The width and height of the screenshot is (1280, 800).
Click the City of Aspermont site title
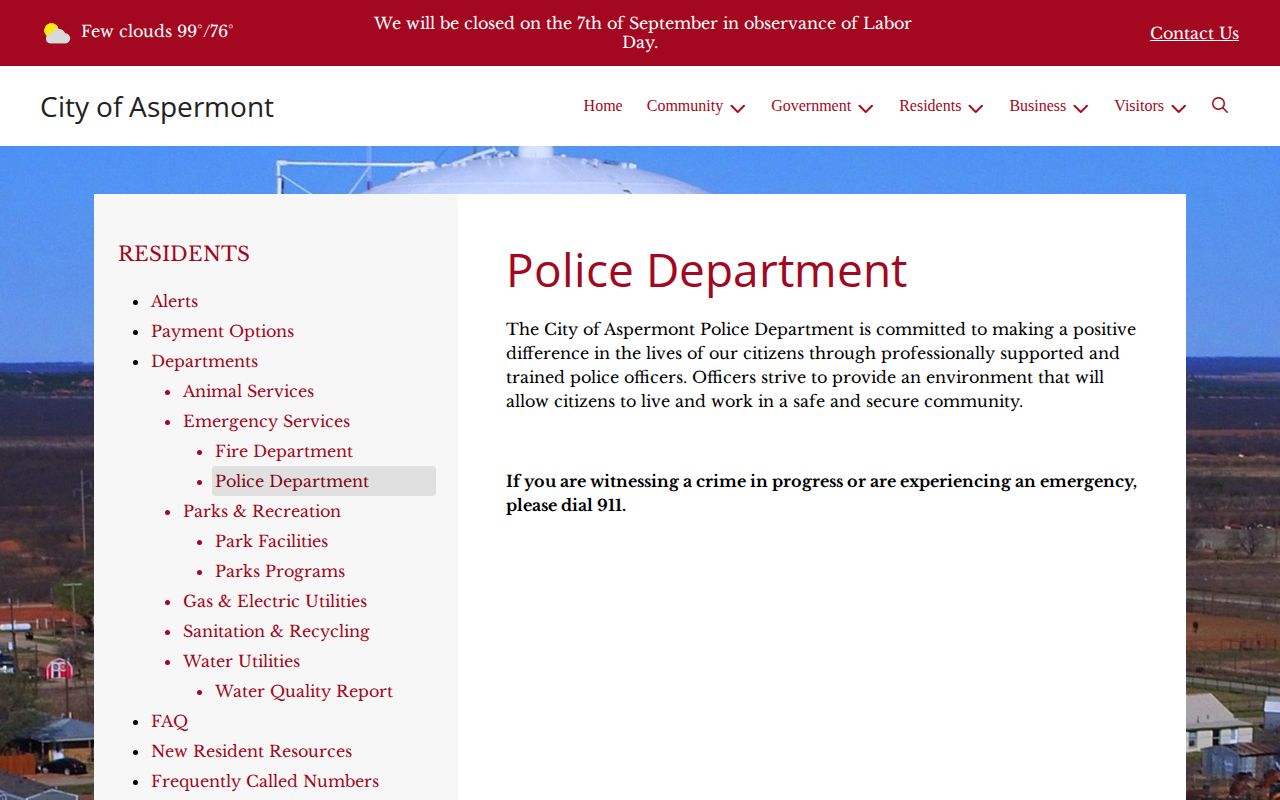tap(157, 107)
